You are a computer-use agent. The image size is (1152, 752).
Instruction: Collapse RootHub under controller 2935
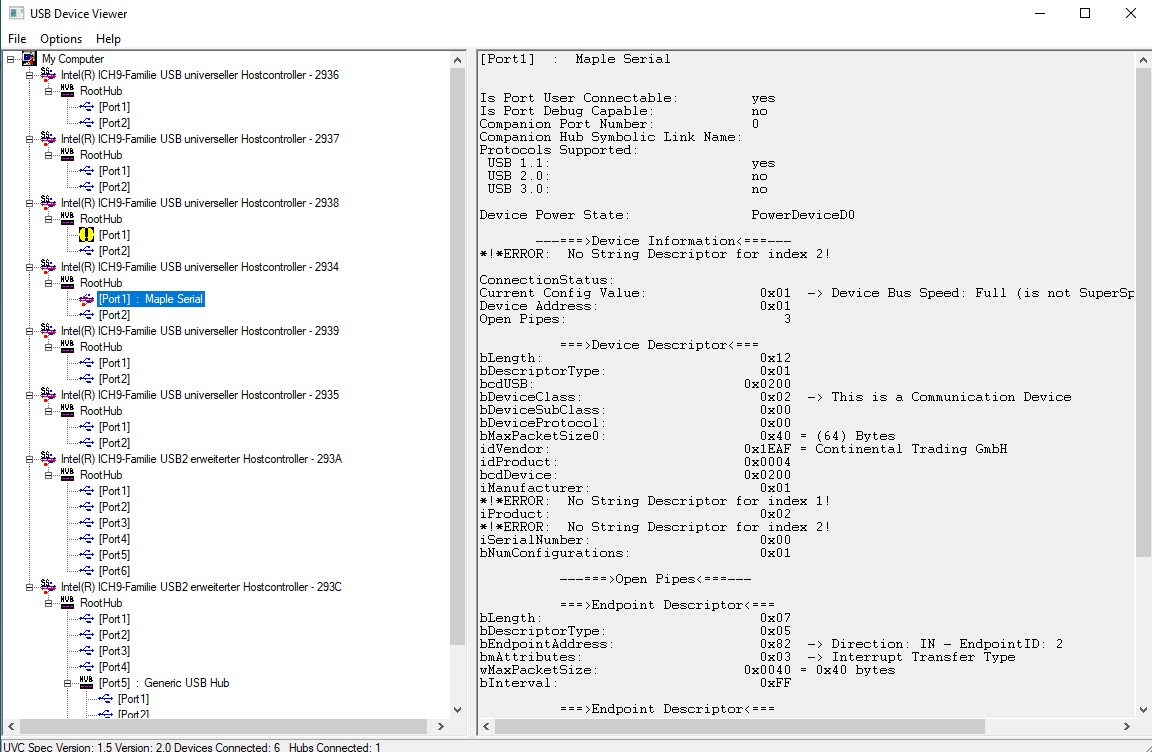pyautogui.click(x=48, y=411)
